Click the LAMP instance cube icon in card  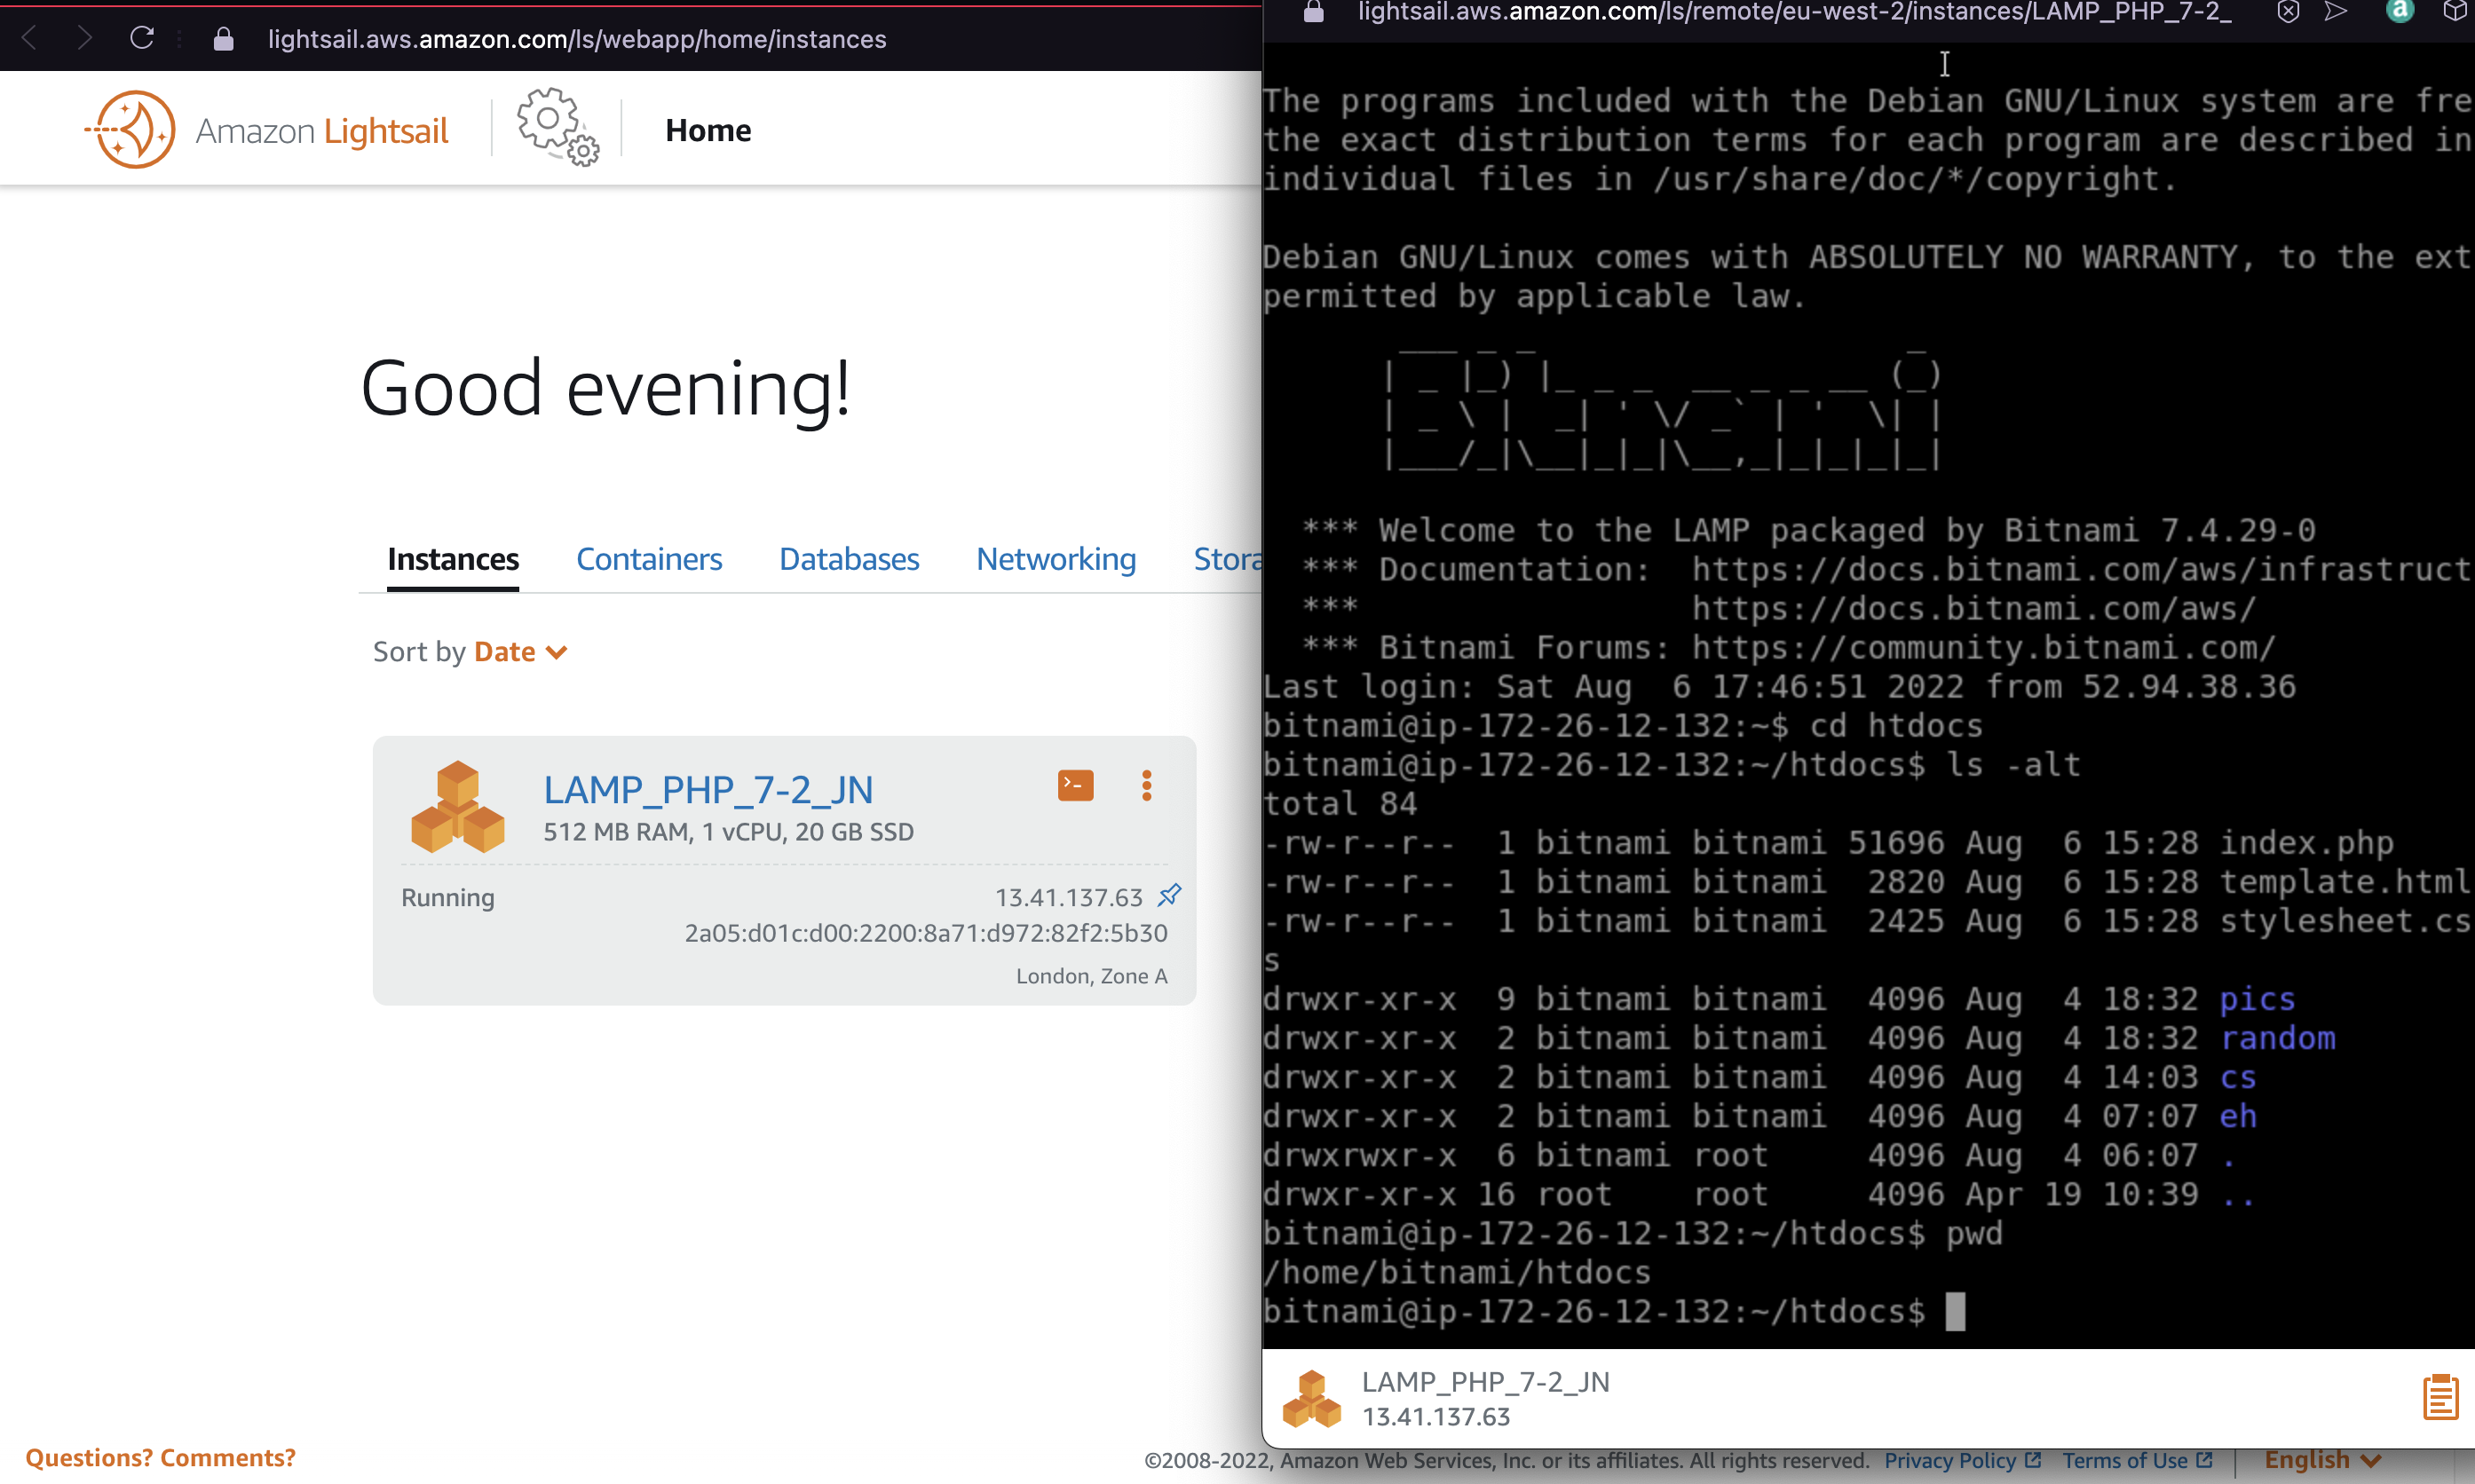[458, 807]
